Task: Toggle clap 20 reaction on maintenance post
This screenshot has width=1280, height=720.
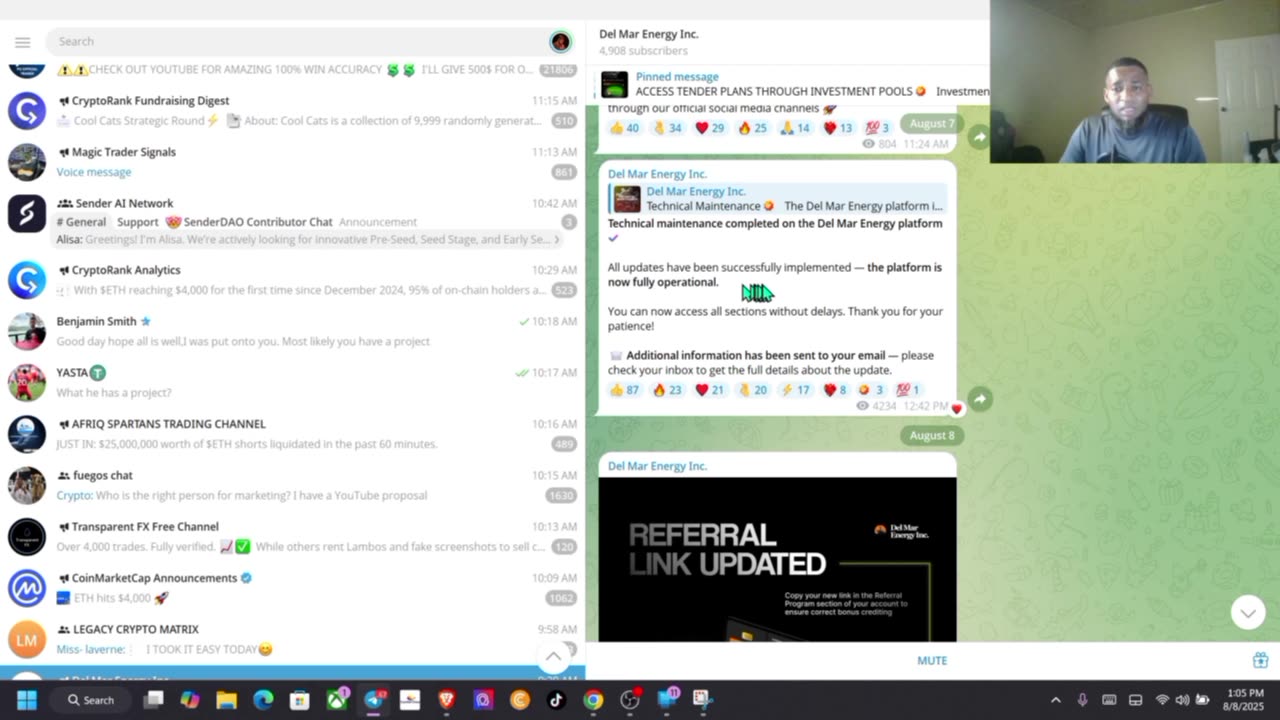Action: coord(752,390)
